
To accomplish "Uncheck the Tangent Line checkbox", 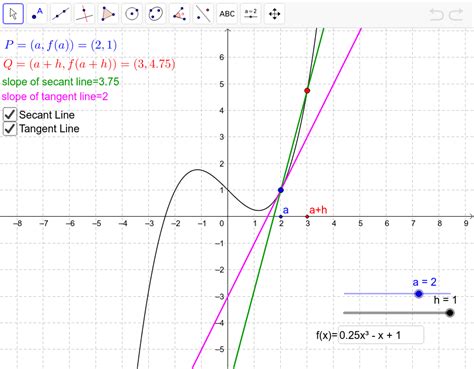I will 10,129.
